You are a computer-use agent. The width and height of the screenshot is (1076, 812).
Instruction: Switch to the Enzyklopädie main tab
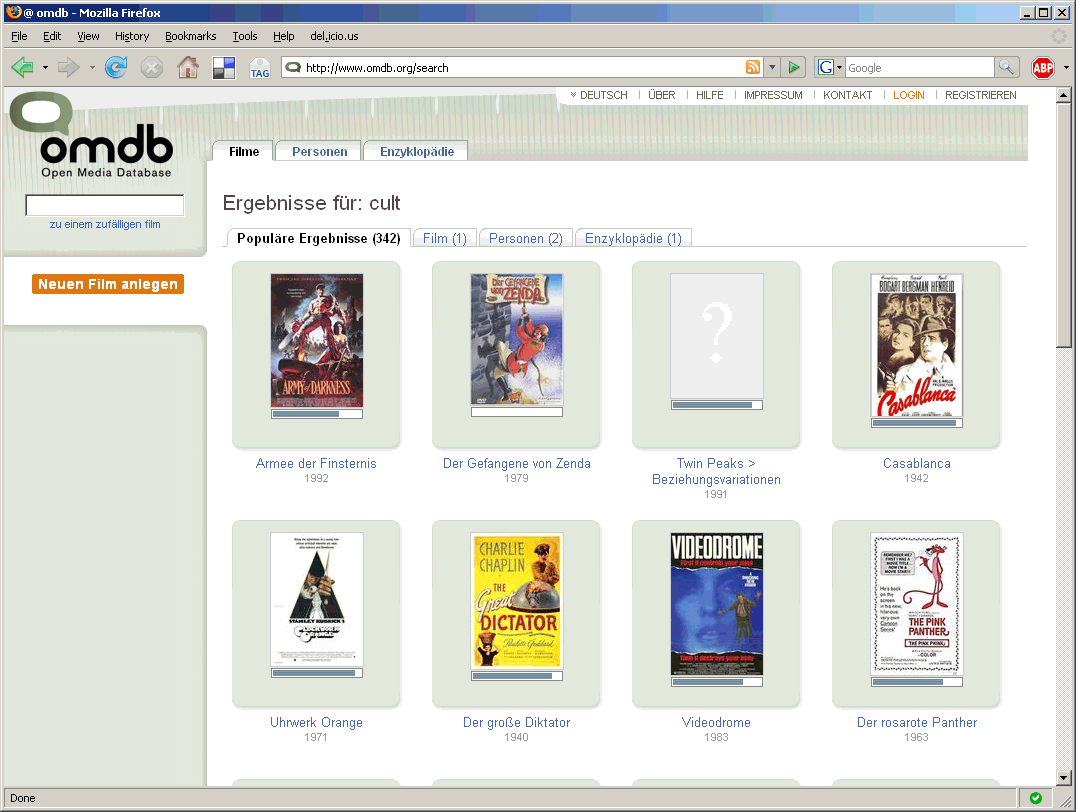(417, 151)
